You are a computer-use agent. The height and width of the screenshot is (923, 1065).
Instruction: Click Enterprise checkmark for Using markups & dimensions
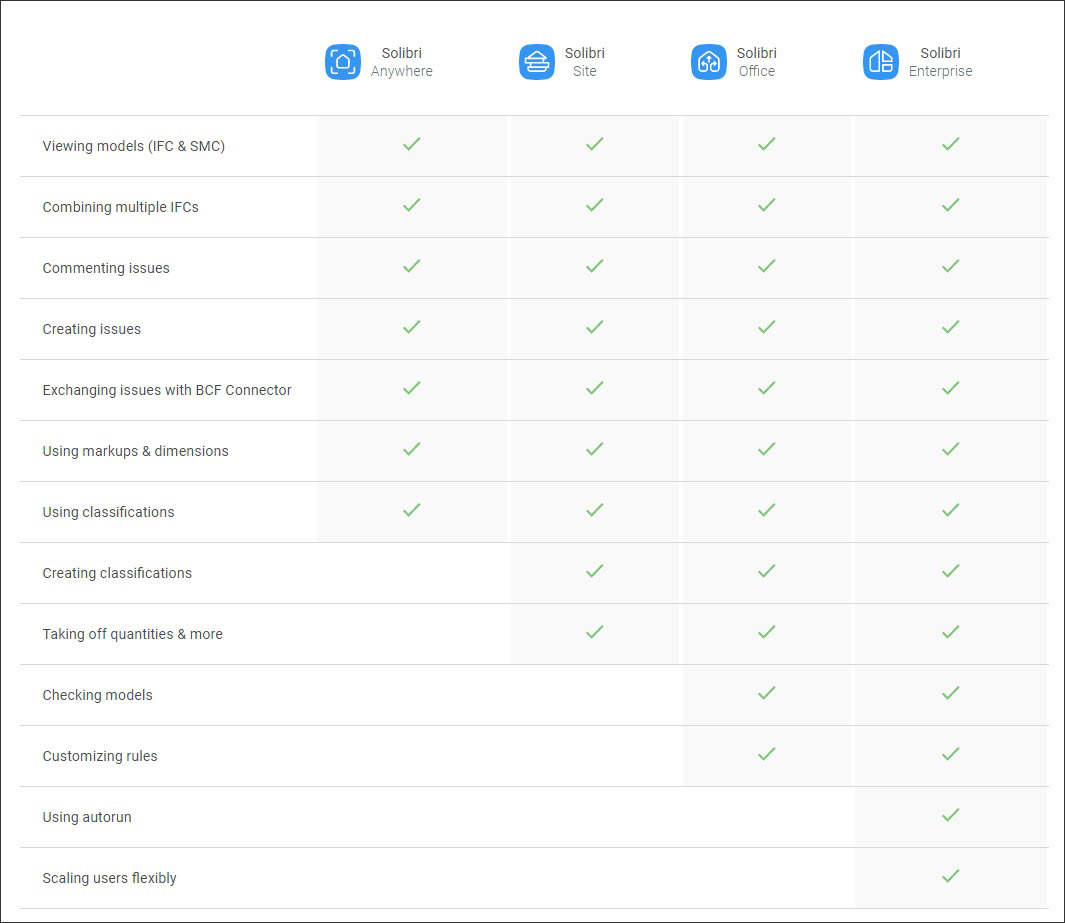tap(951, 449)
